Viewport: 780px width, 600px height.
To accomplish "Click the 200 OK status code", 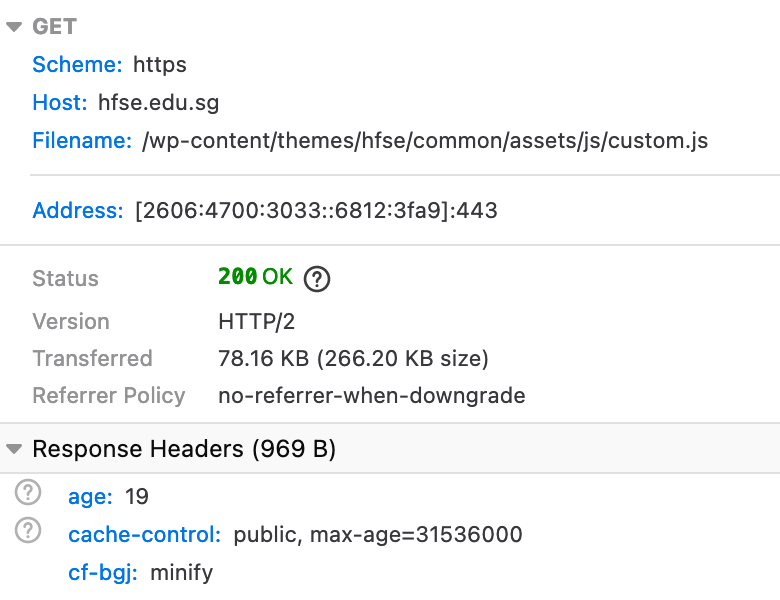I will (x=255, y=277).
